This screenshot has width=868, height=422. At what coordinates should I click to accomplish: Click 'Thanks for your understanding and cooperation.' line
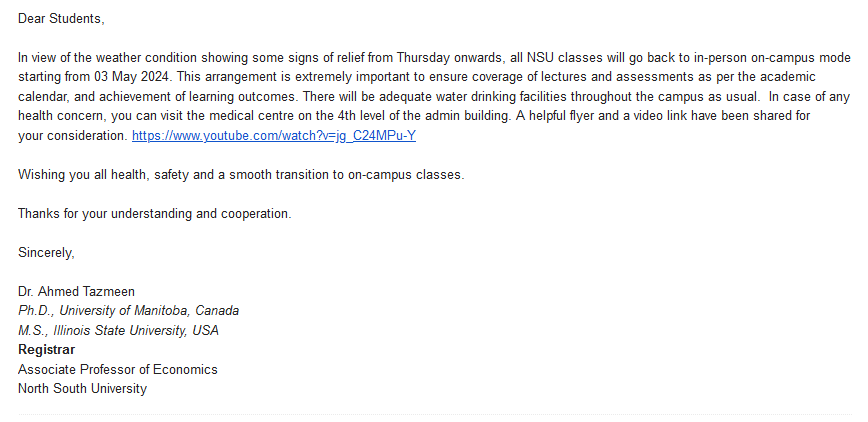pos(154,214)
